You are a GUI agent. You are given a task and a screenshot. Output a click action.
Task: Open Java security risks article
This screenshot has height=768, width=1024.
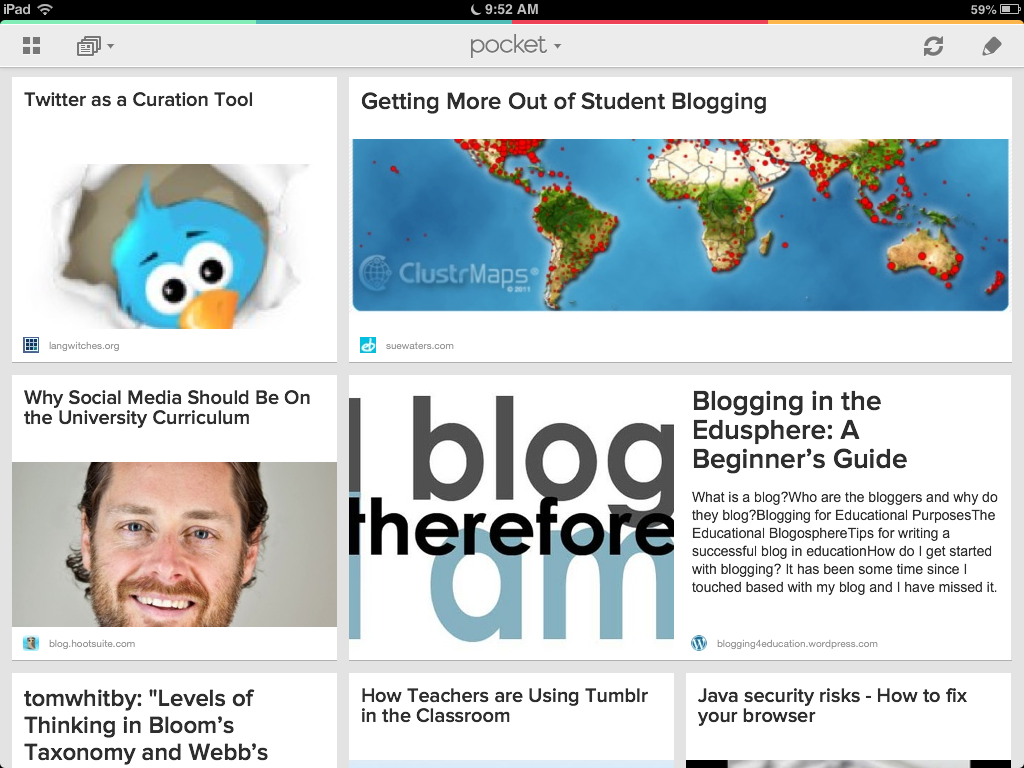832,705
